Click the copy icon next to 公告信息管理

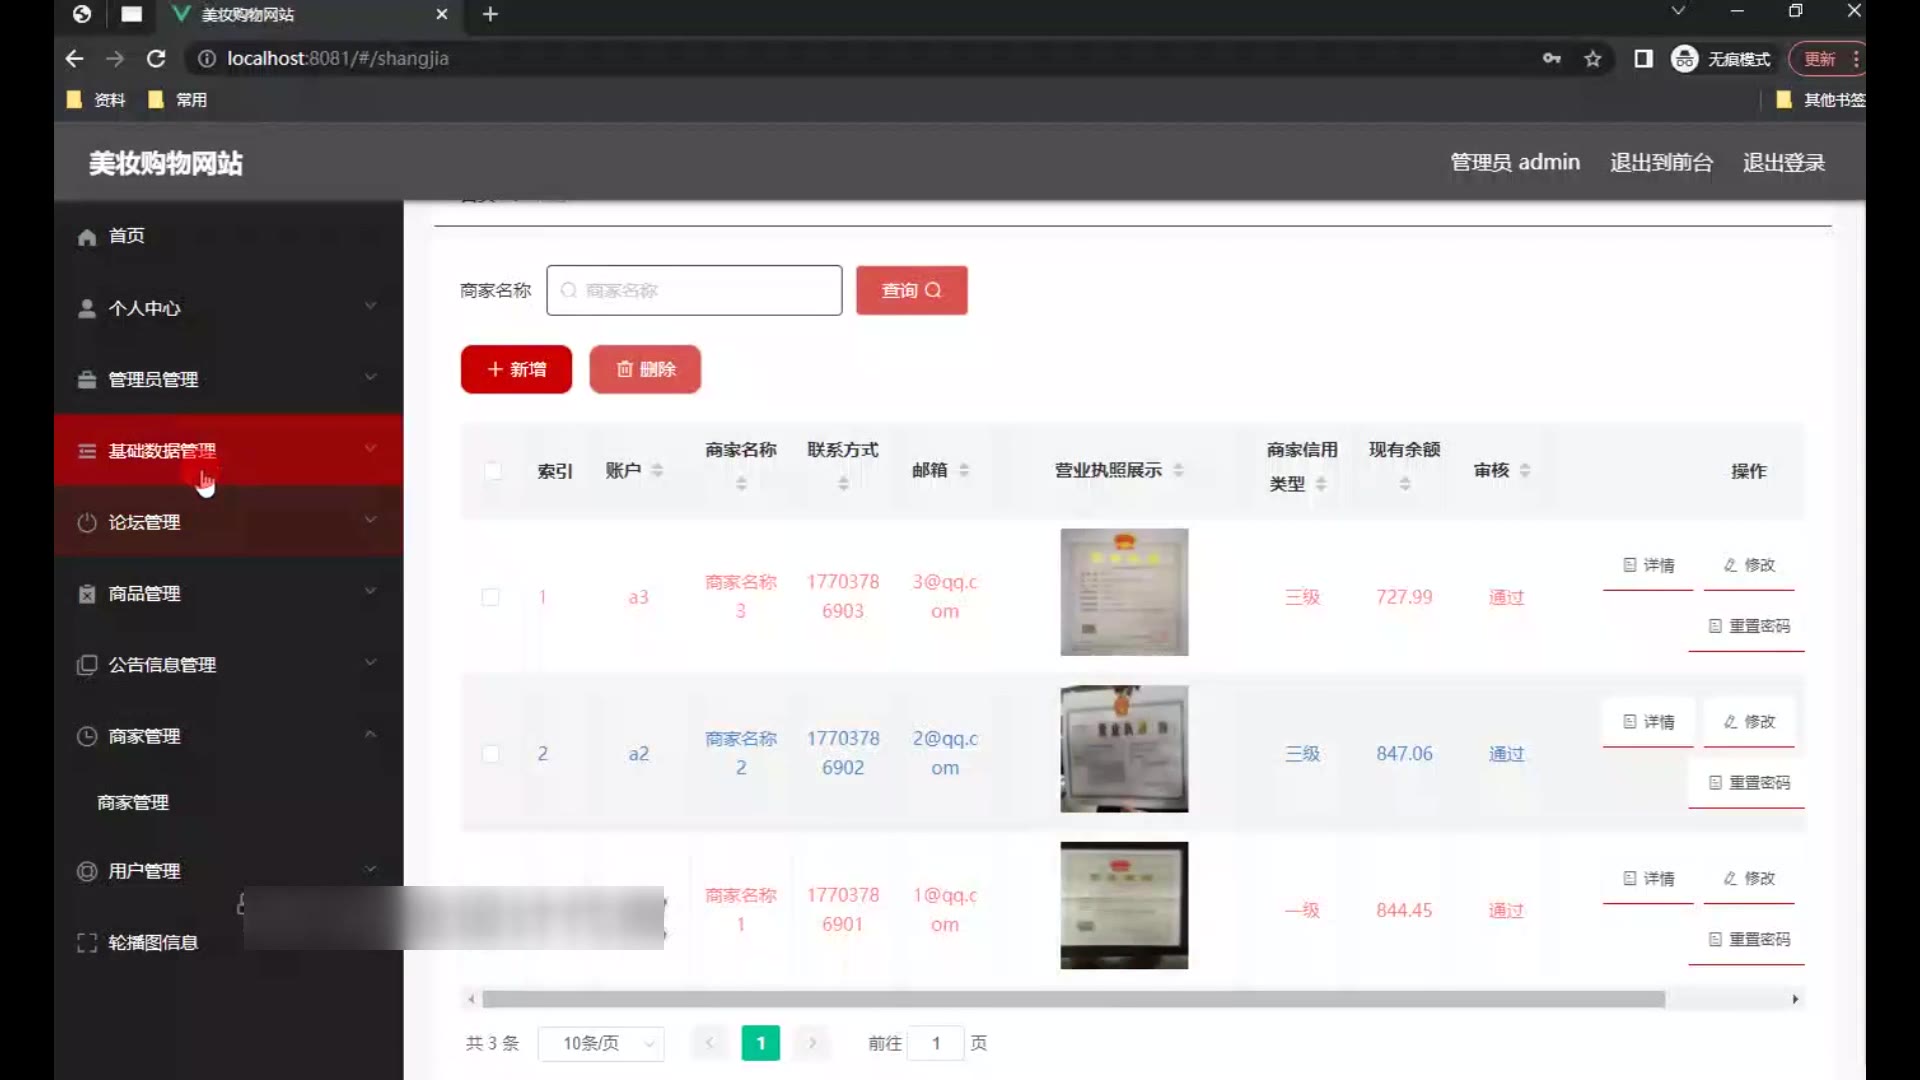(87, 665)
